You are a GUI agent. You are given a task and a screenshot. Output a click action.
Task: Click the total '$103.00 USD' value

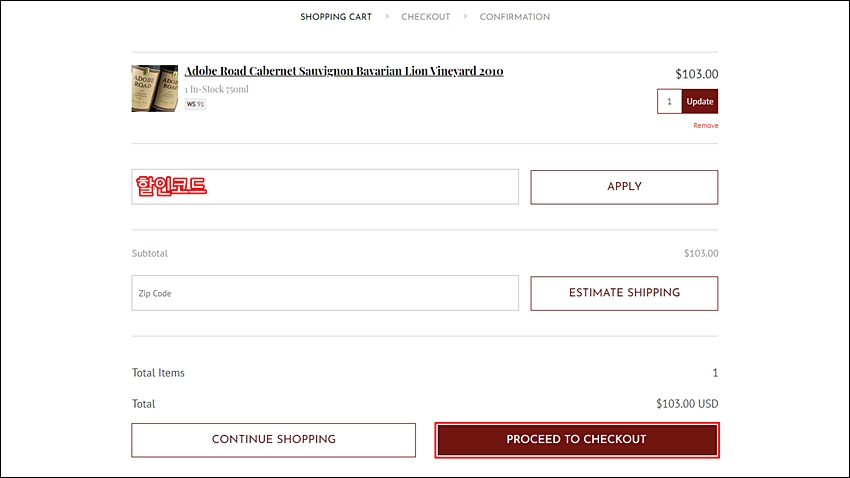pos(687,404)
